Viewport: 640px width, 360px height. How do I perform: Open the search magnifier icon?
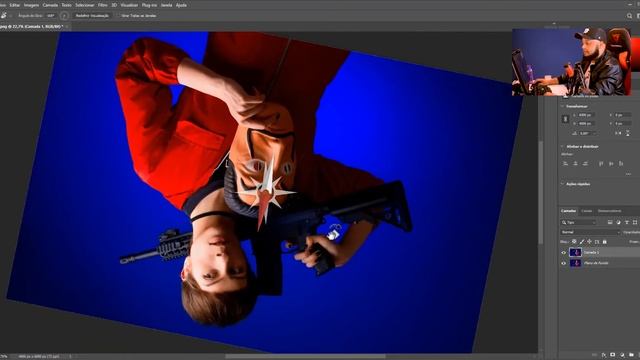tap(629, 16)
